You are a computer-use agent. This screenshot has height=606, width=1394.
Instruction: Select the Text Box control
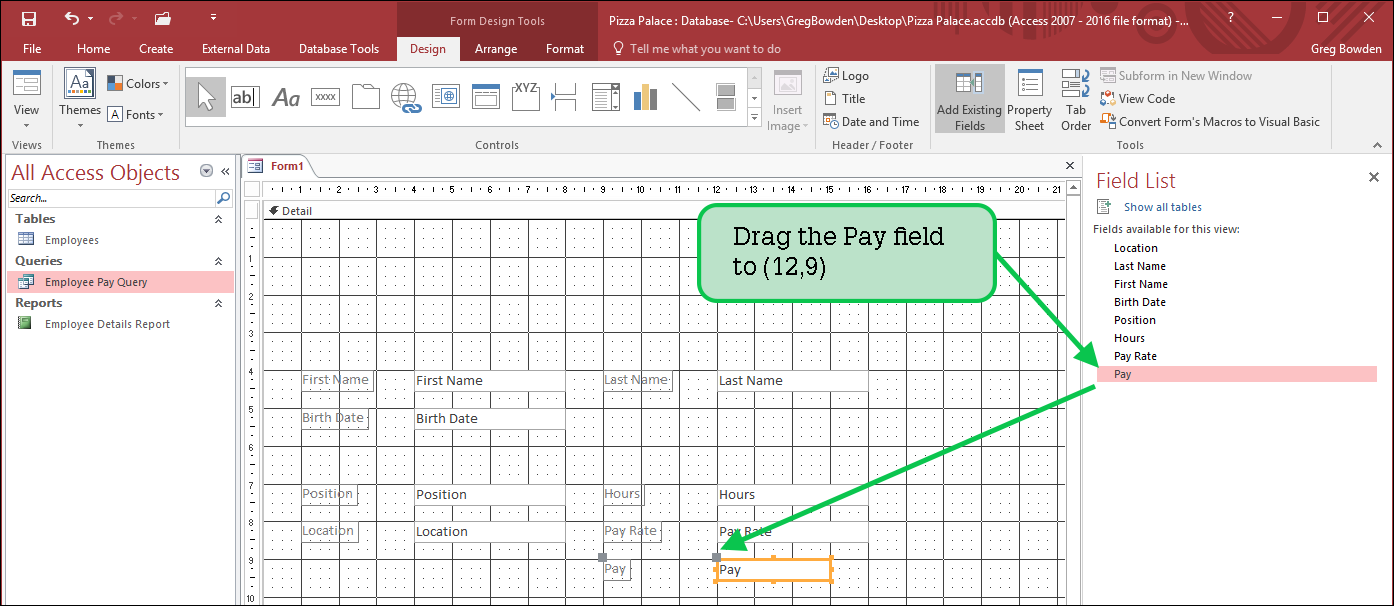tap(245, 97)
